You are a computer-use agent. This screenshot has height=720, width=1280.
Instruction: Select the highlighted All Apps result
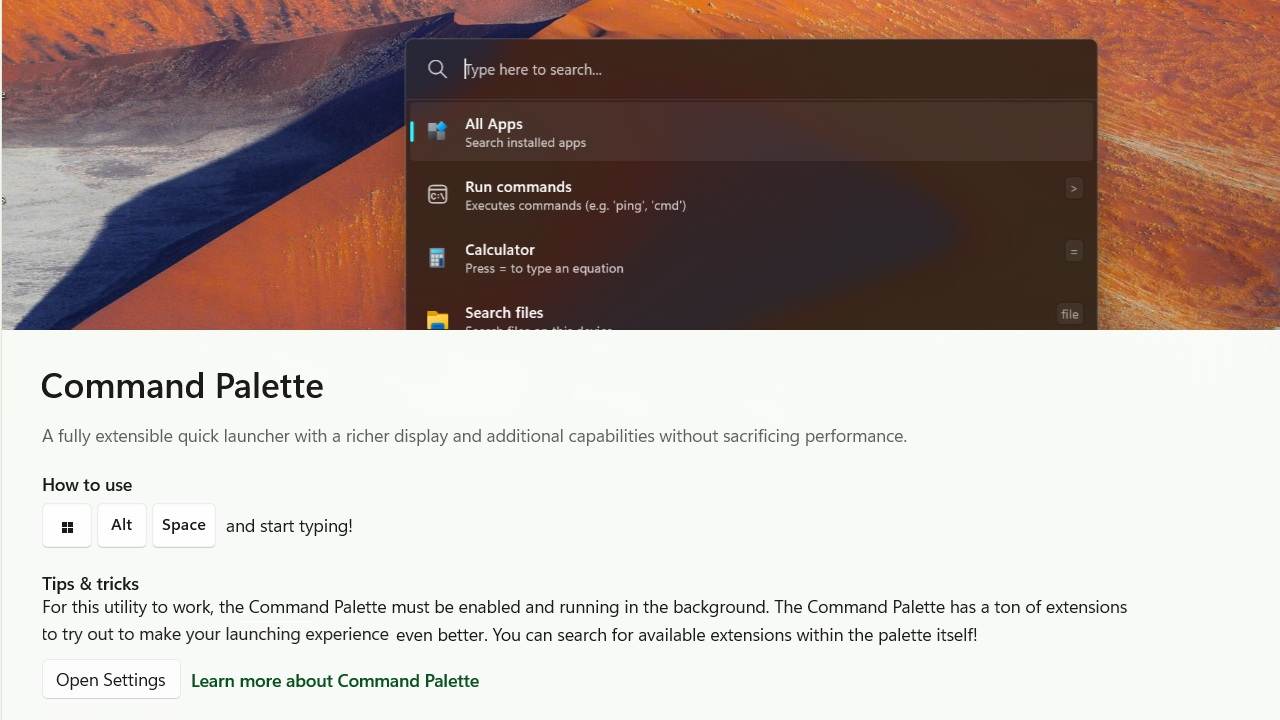coord(700,131)
